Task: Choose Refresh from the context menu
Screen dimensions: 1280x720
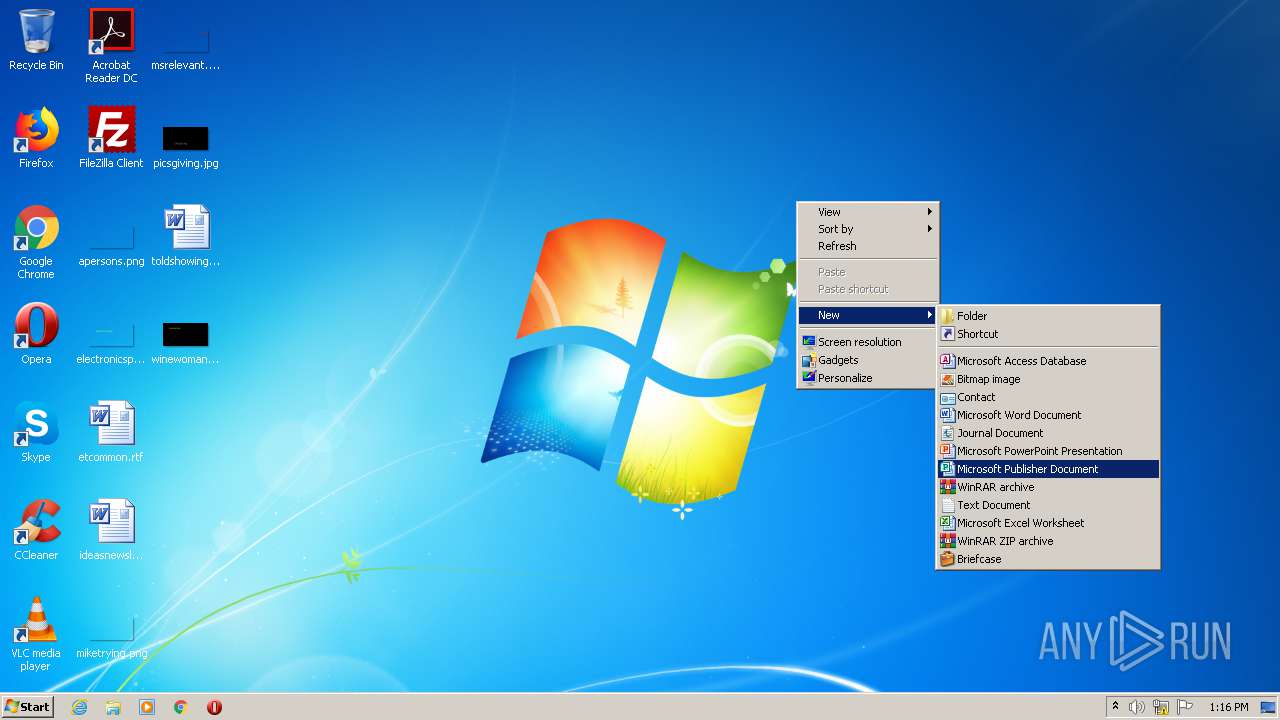Action: (x=868, y=246)
